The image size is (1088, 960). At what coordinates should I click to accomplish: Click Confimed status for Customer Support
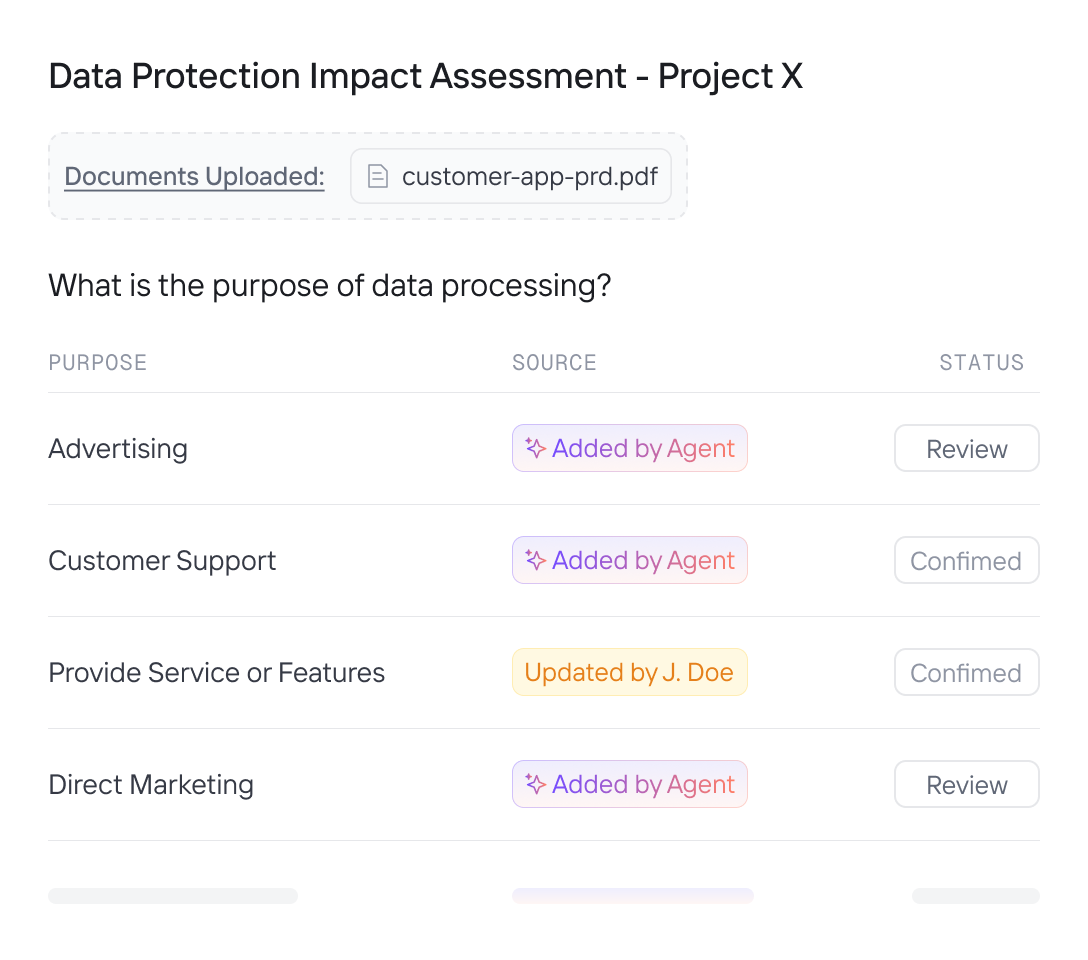(x=966, y=561)
